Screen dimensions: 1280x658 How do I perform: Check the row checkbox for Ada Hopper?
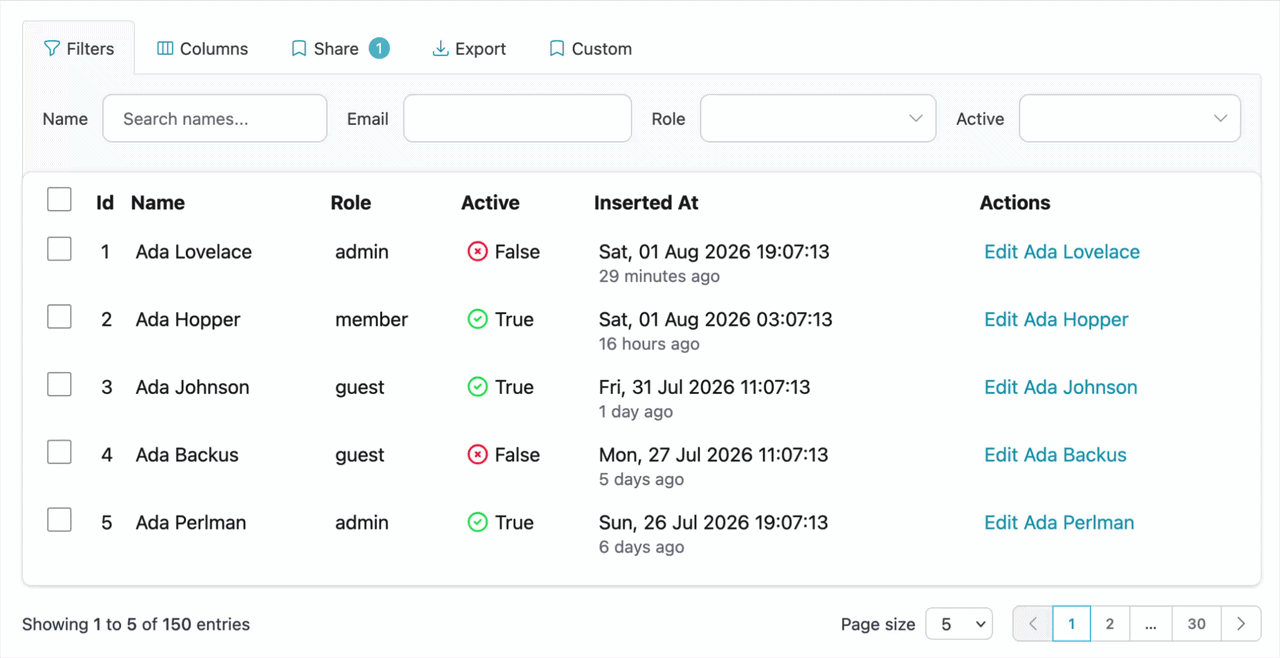click(60, 317)
